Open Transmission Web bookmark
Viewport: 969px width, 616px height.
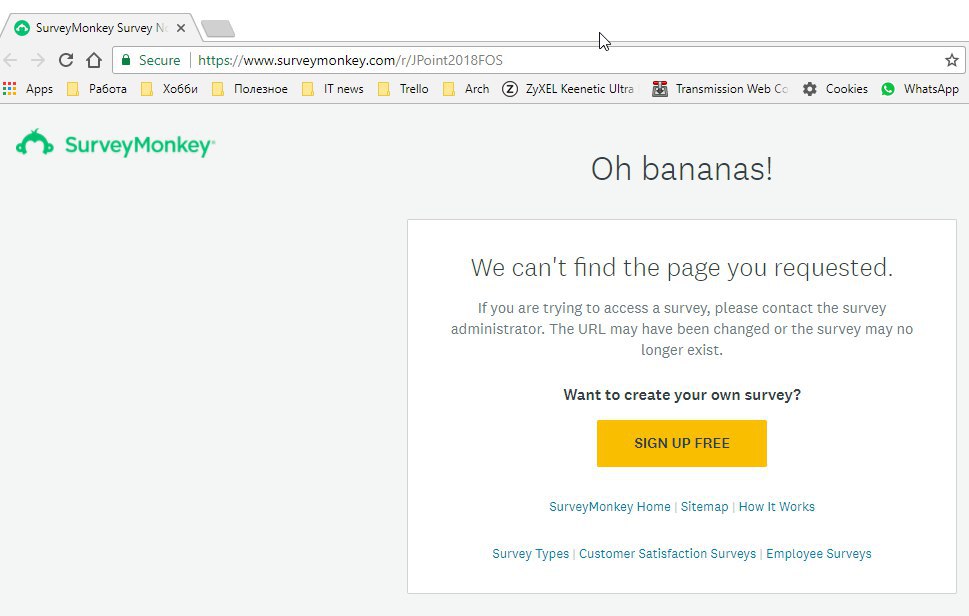click(720, 89)
